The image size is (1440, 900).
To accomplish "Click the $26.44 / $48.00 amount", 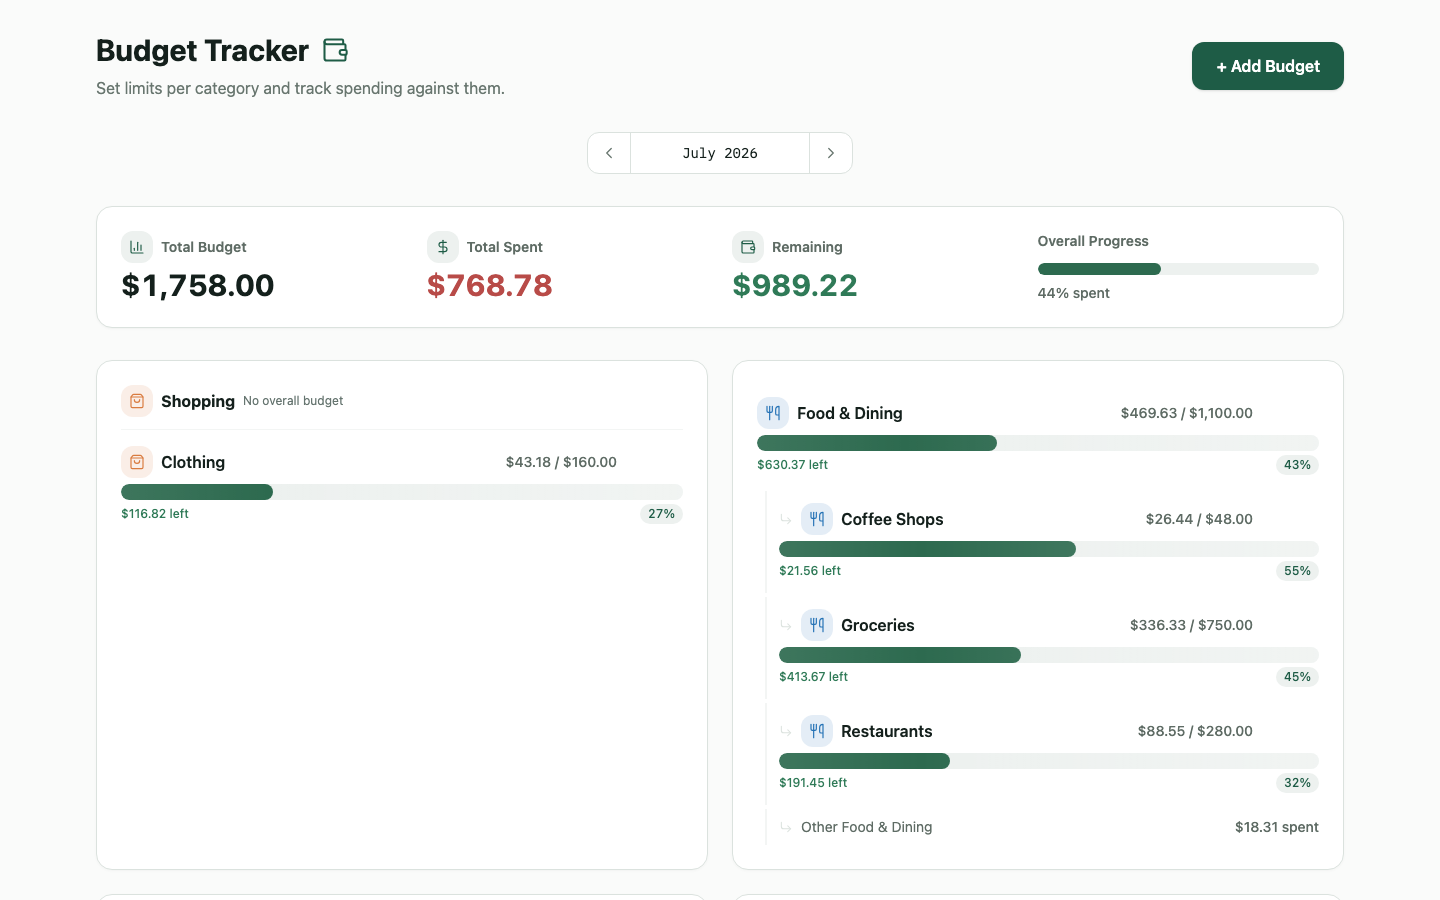I will (x=1199, y=519).
